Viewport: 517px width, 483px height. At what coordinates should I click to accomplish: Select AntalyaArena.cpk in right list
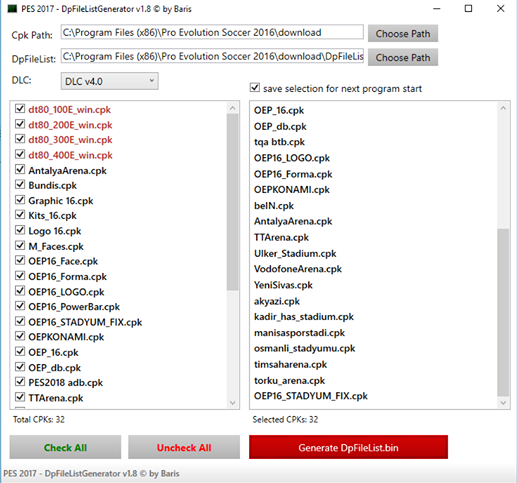(x=293, y=221)
